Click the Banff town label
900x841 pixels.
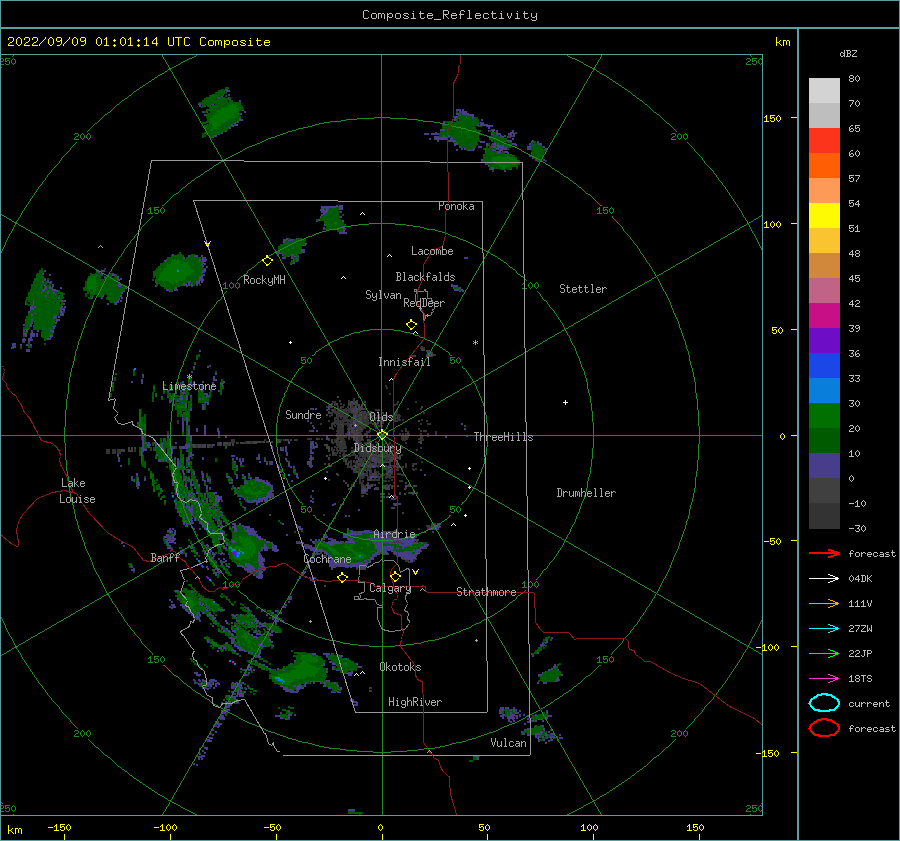(165, 557)
